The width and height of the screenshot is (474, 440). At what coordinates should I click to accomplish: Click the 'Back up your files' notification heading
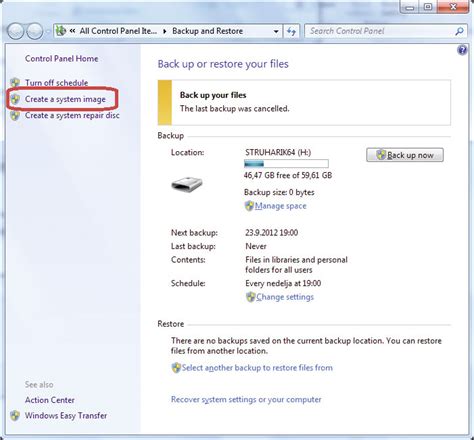213,95
